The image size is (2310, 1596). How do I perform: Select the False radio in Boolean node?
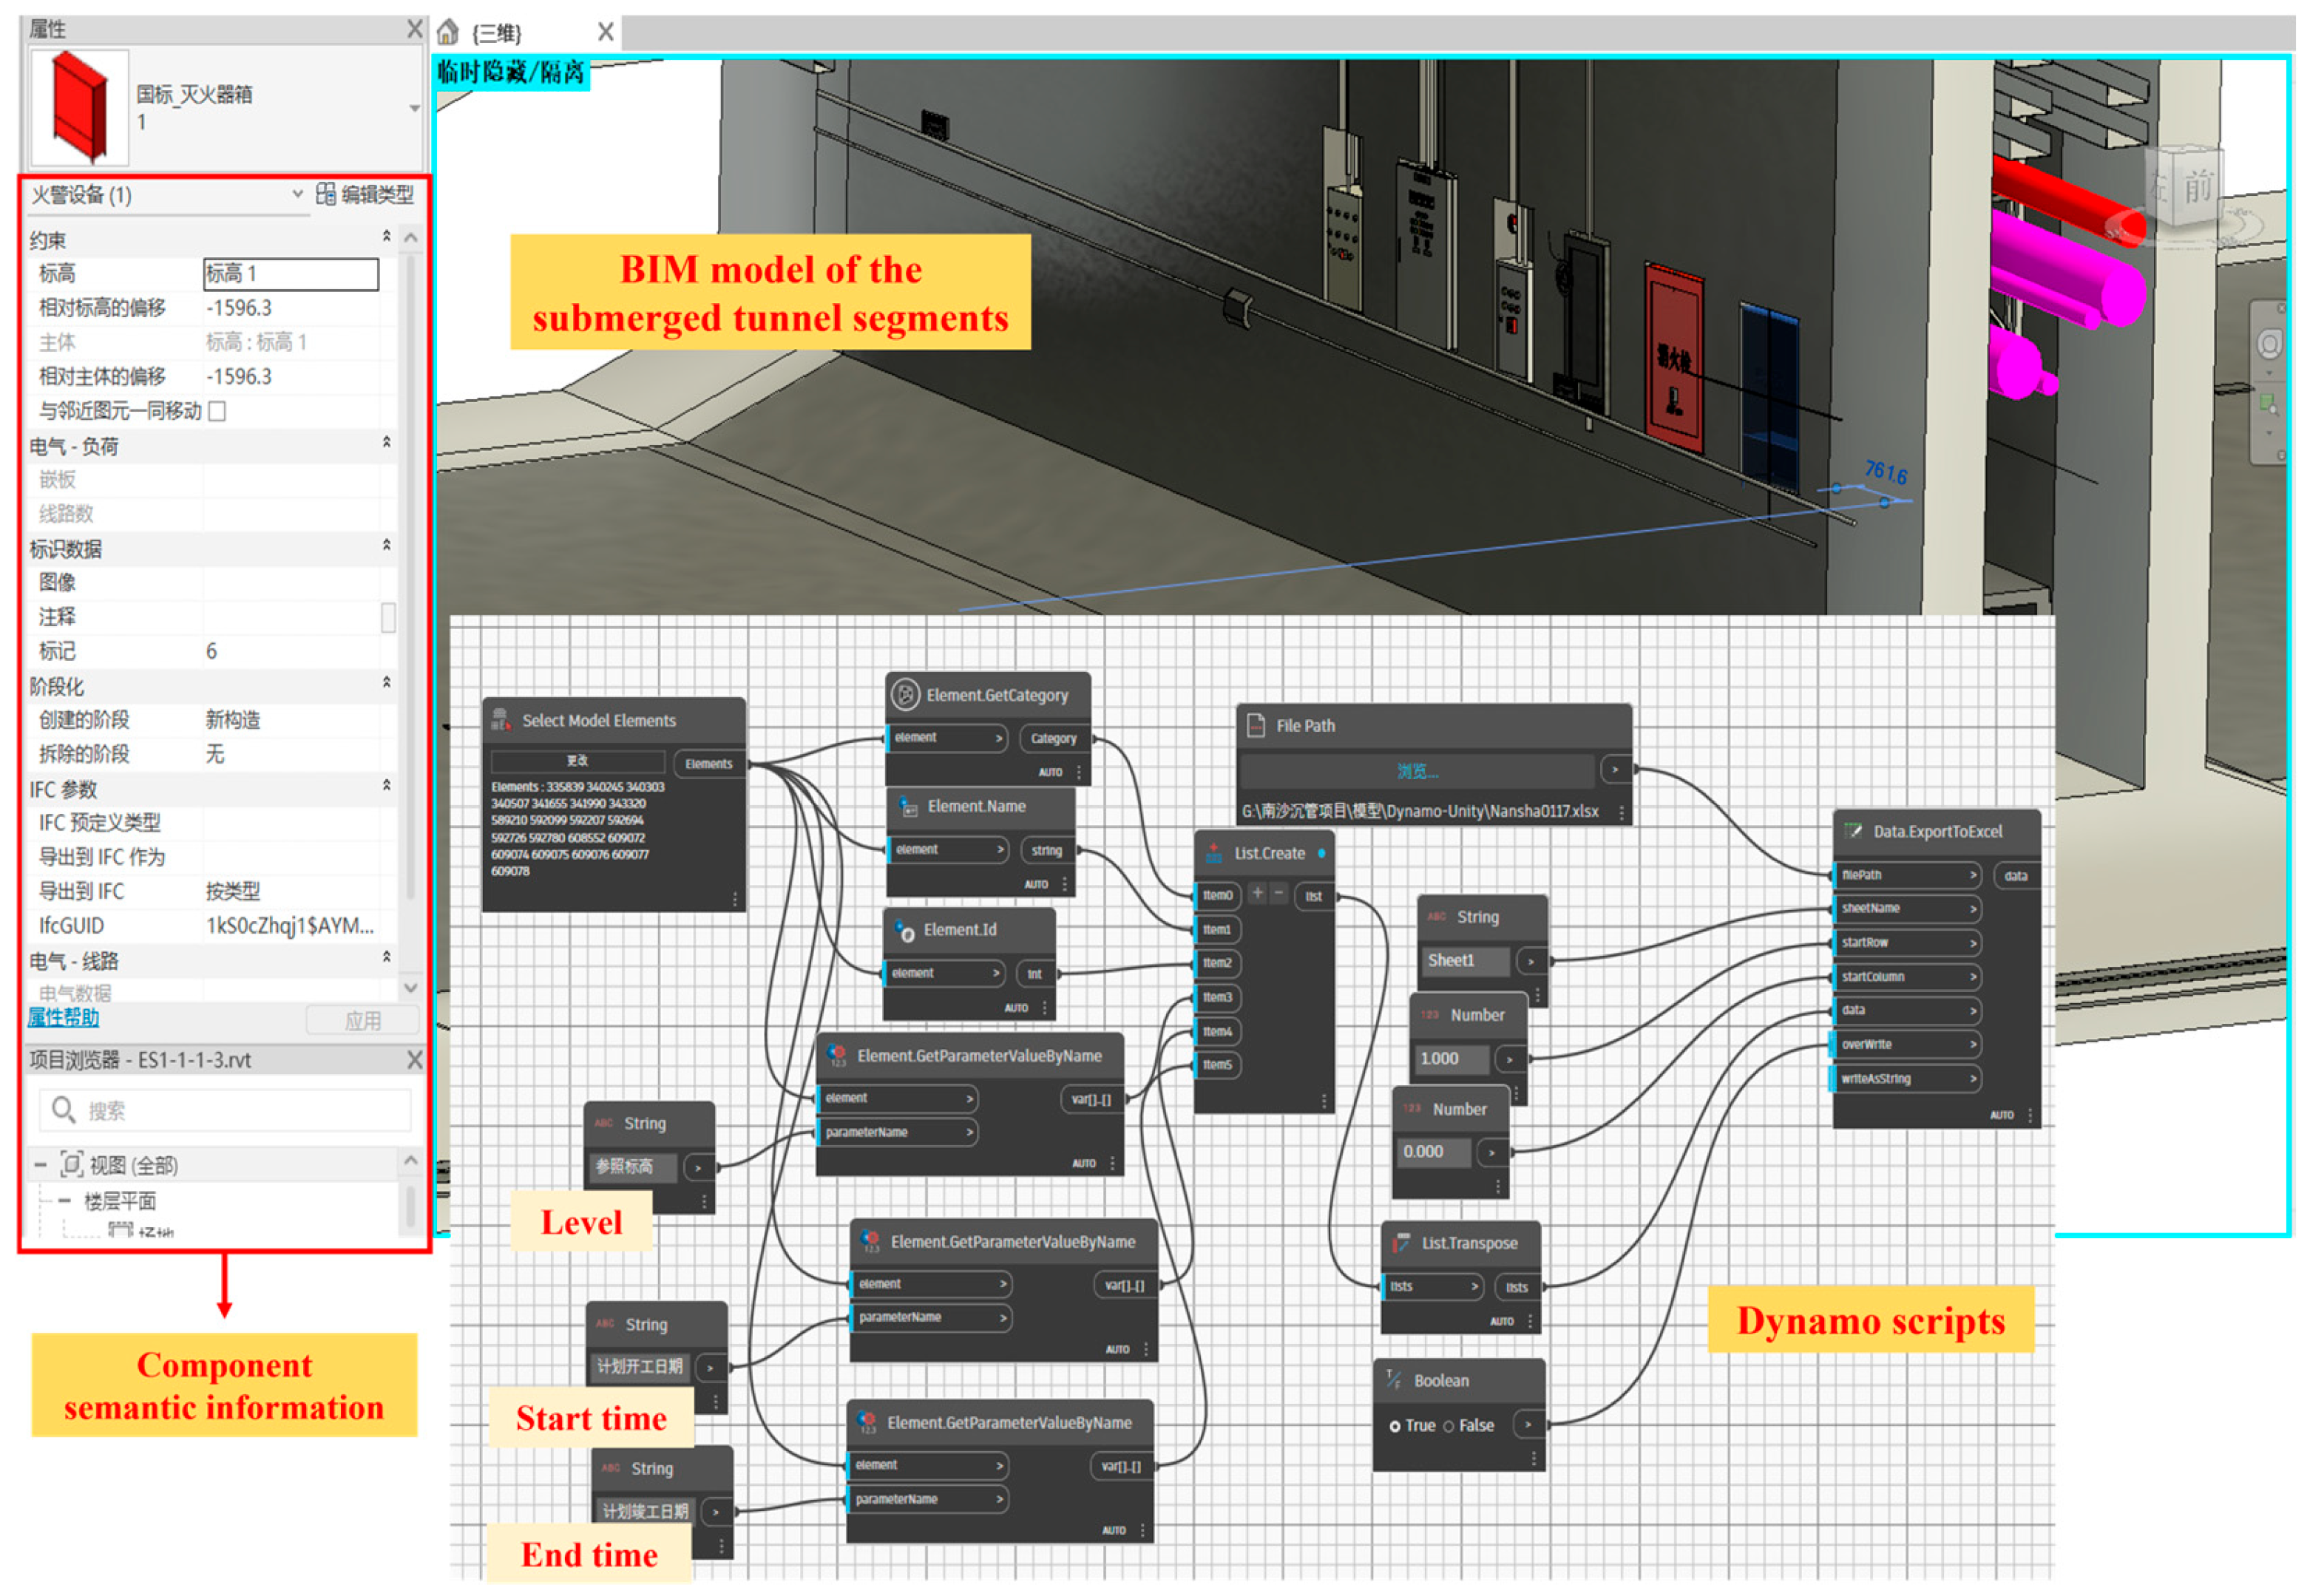tap(1448, 1426)
